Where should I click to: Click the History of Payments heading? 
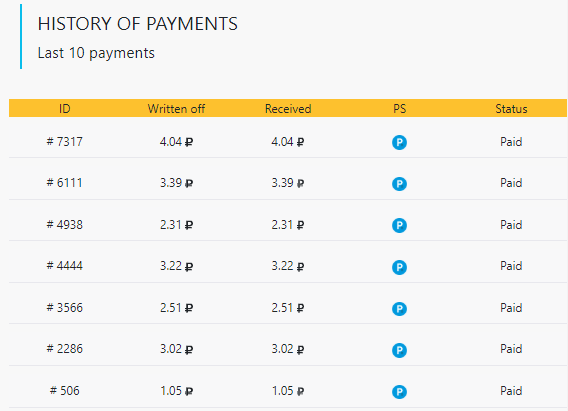click(x=138, y=24)
